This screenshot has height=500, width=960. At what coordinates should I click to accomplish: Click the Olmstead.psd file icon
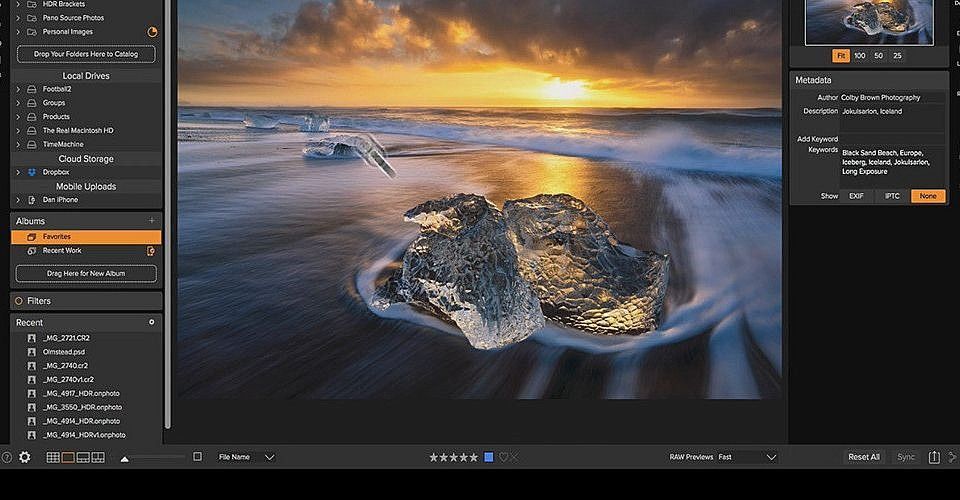point(32,352)
